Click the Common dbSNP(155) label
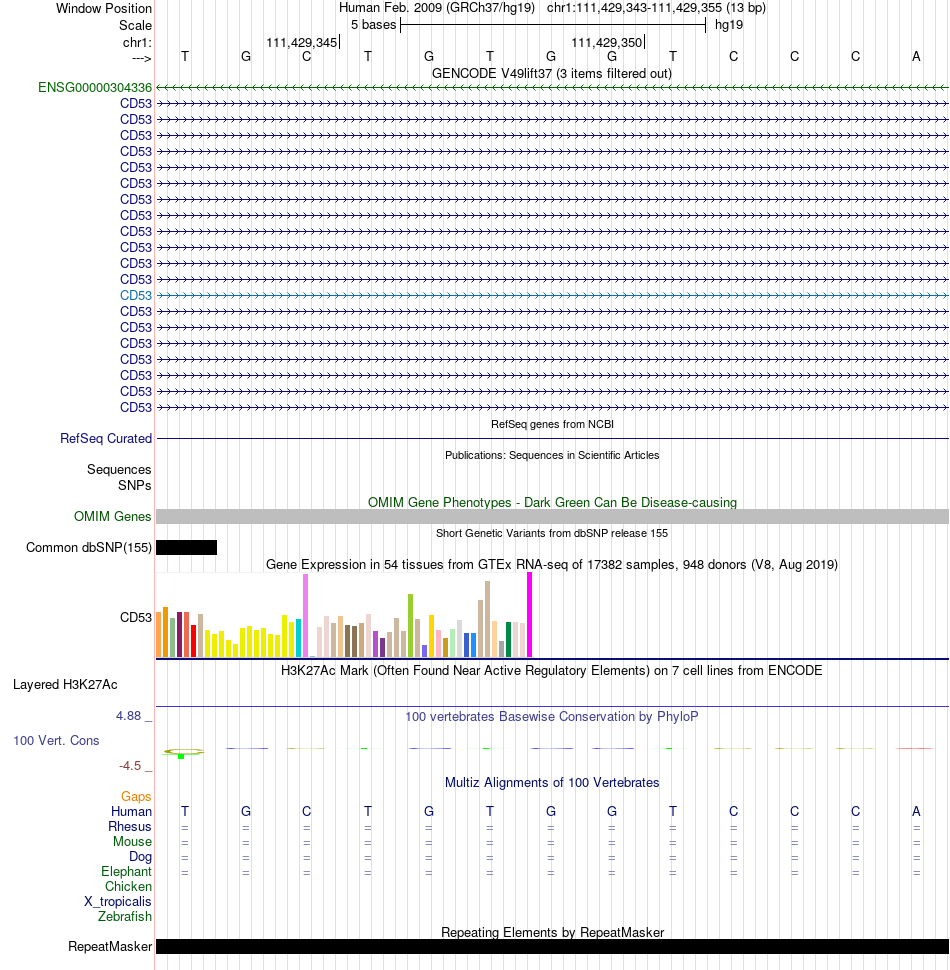The width and height of the screenshot is (950, 970). [88, 547]
